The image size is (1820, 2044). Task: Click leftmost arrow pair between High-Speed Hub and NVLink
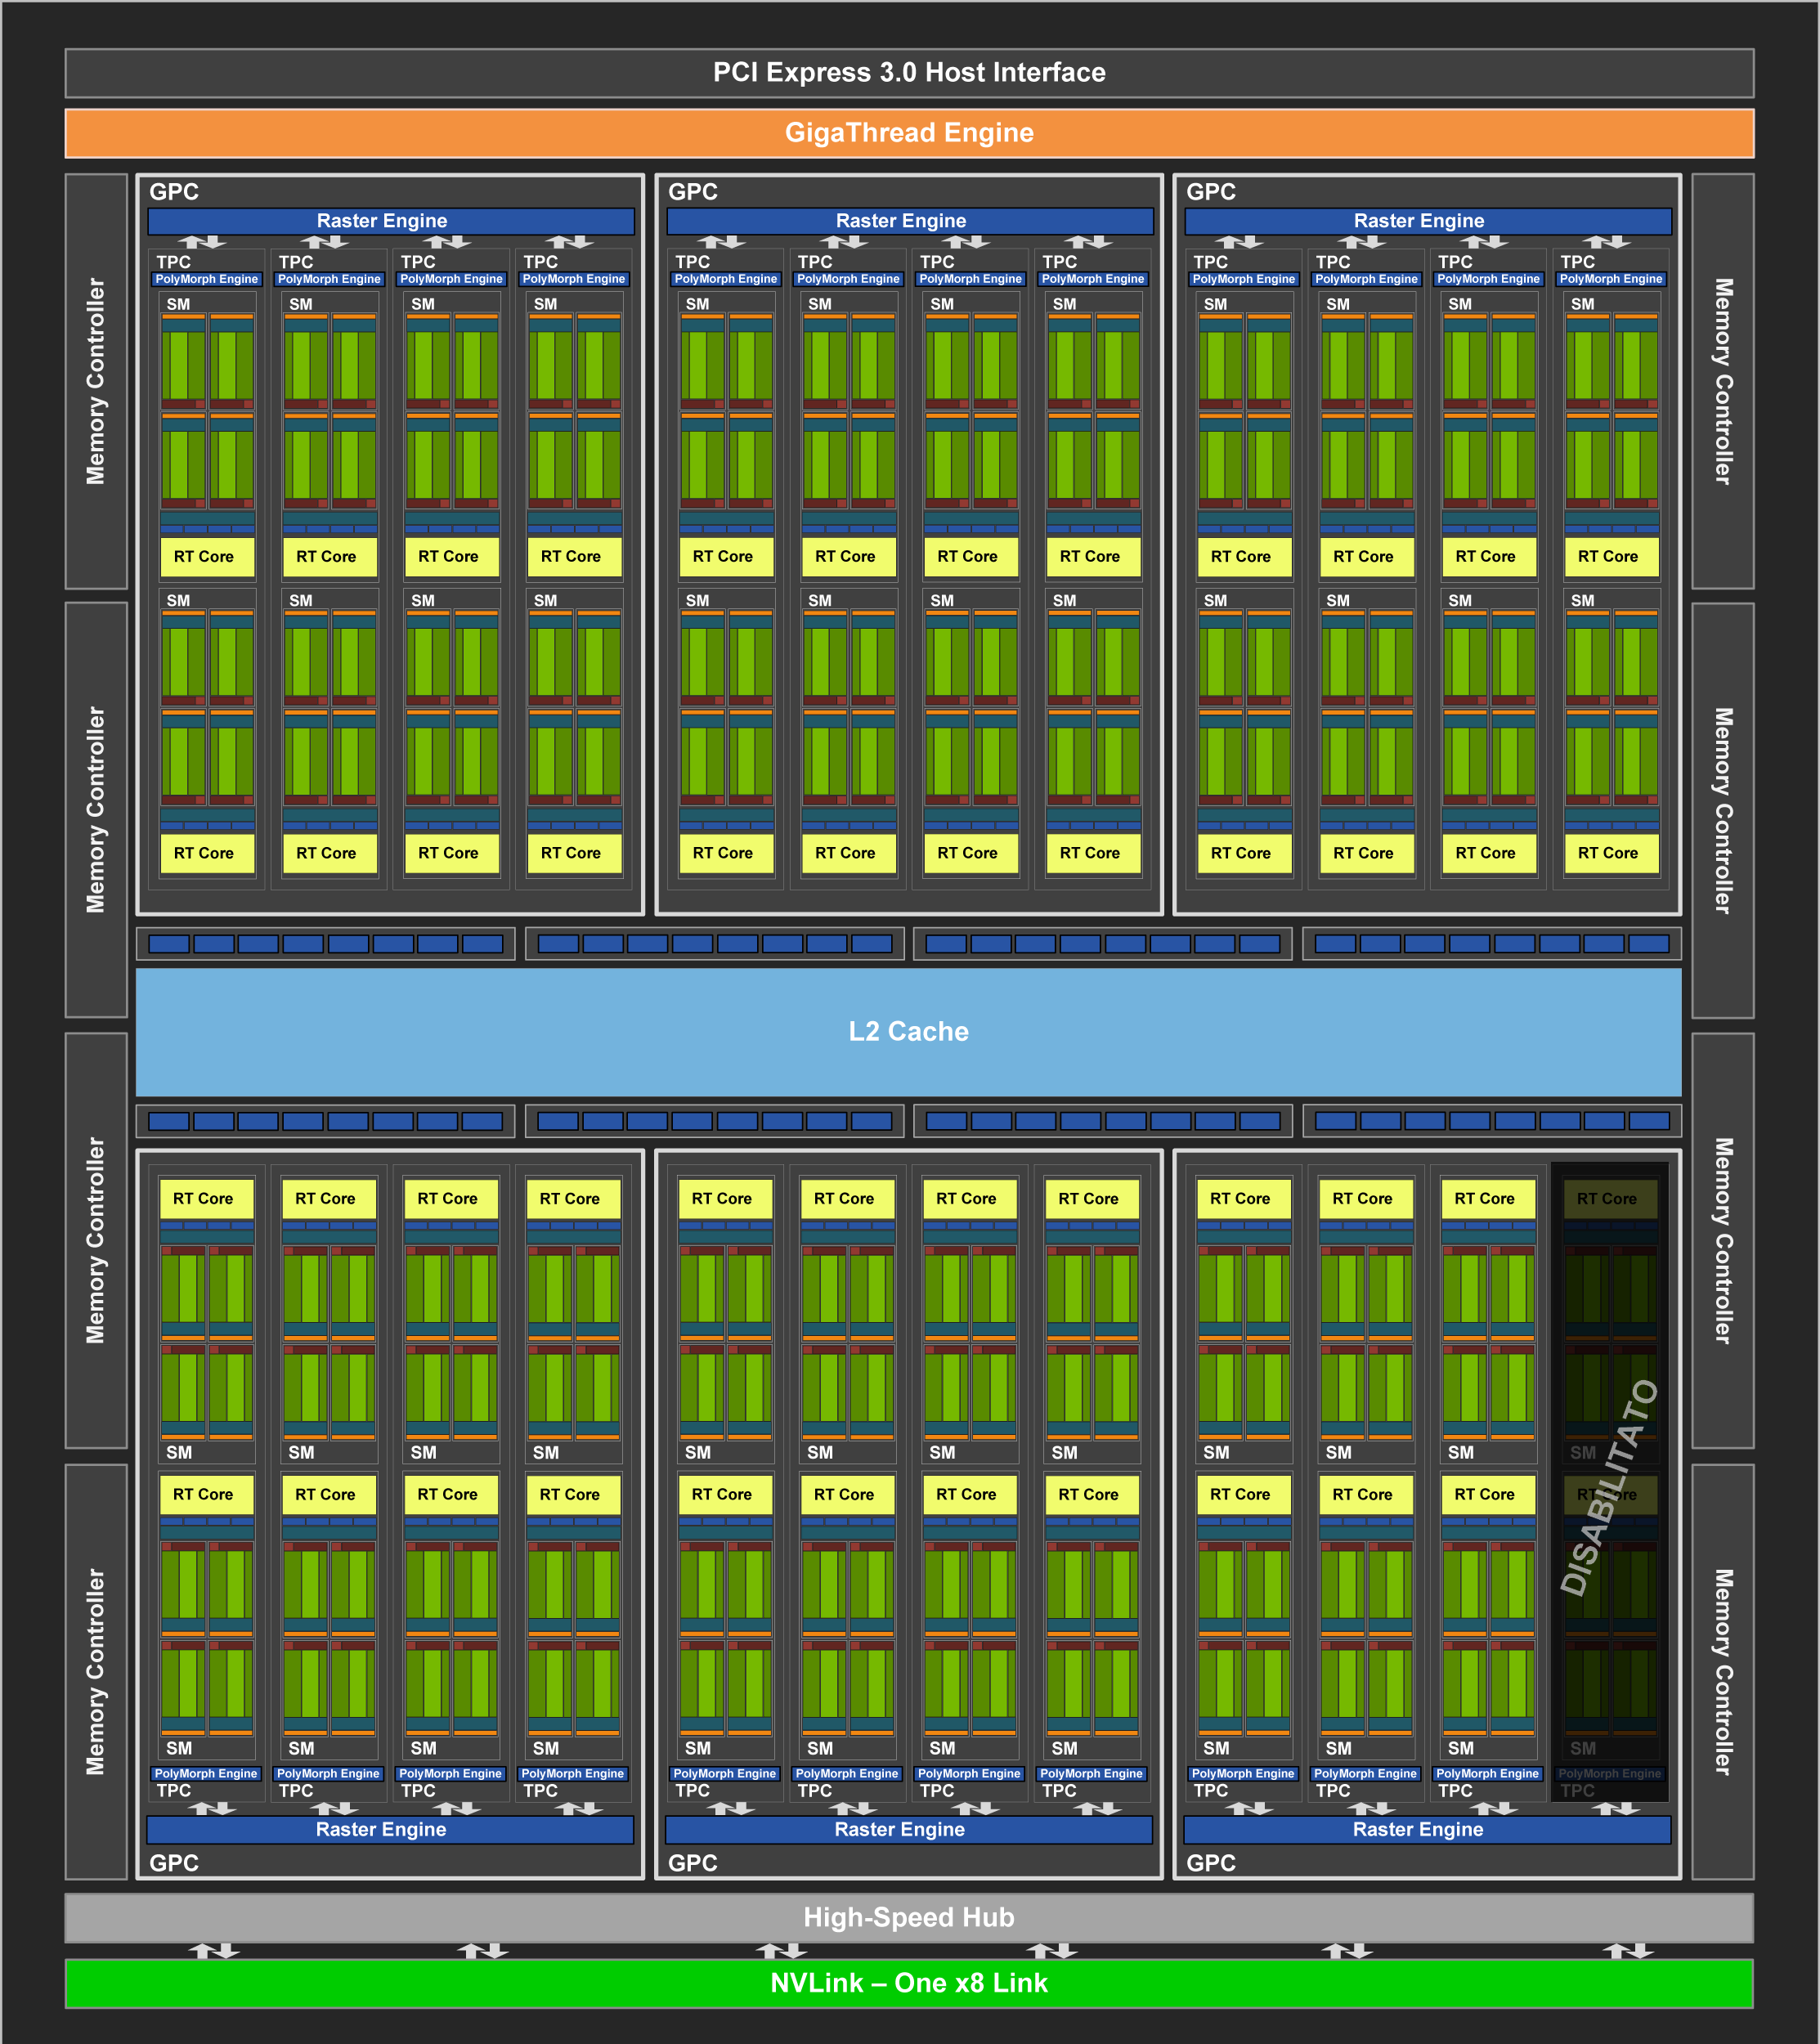pyautogui.click(x=214, y=1951)
